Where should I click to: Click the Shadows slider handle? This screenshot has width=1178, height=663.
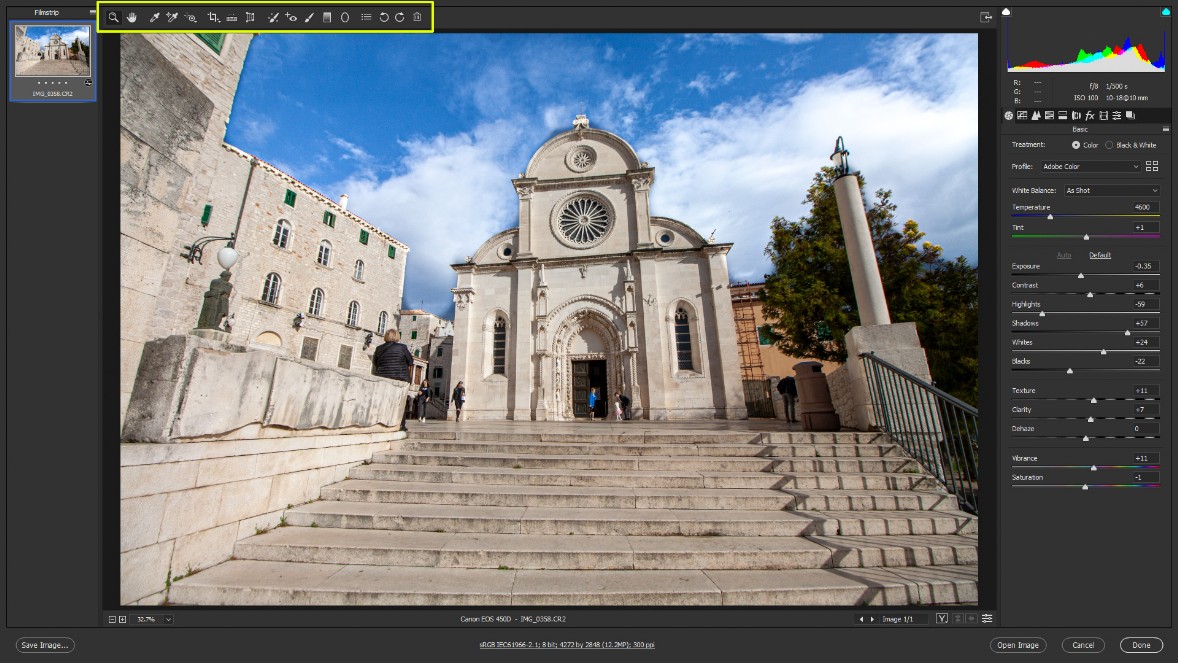(1127, 332)
